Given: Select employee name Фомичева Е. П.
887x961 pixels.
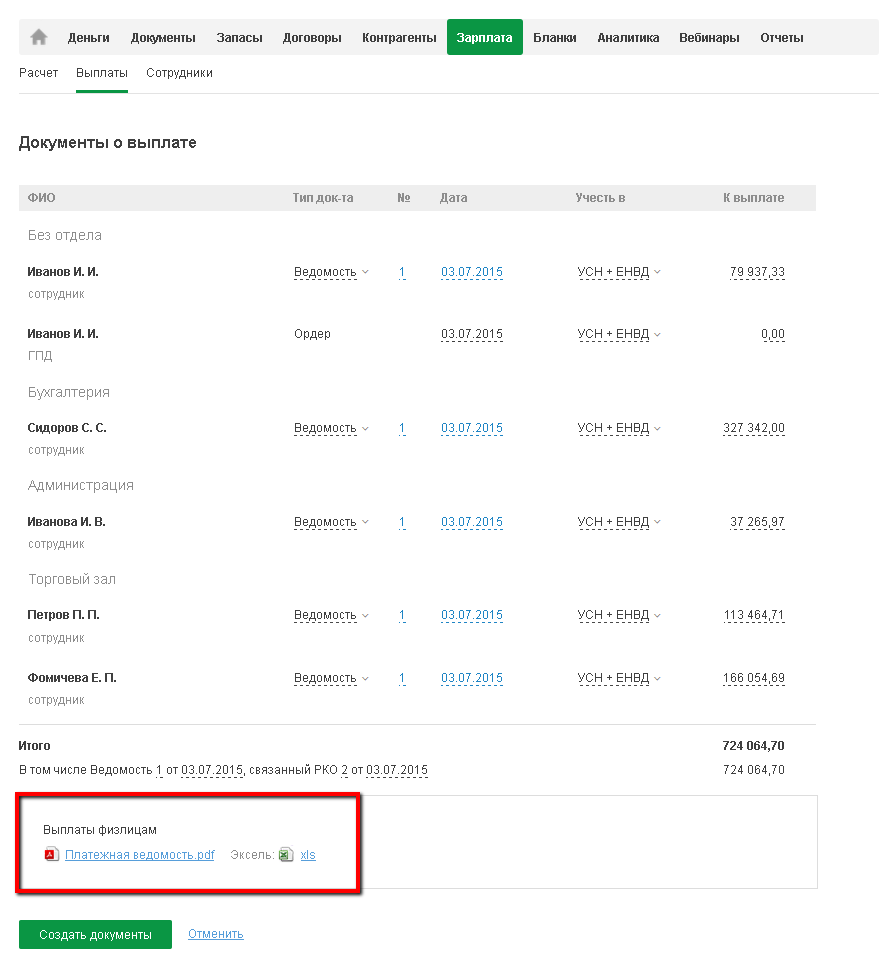Looking at the screenshot, I should [x=72, y=678].
